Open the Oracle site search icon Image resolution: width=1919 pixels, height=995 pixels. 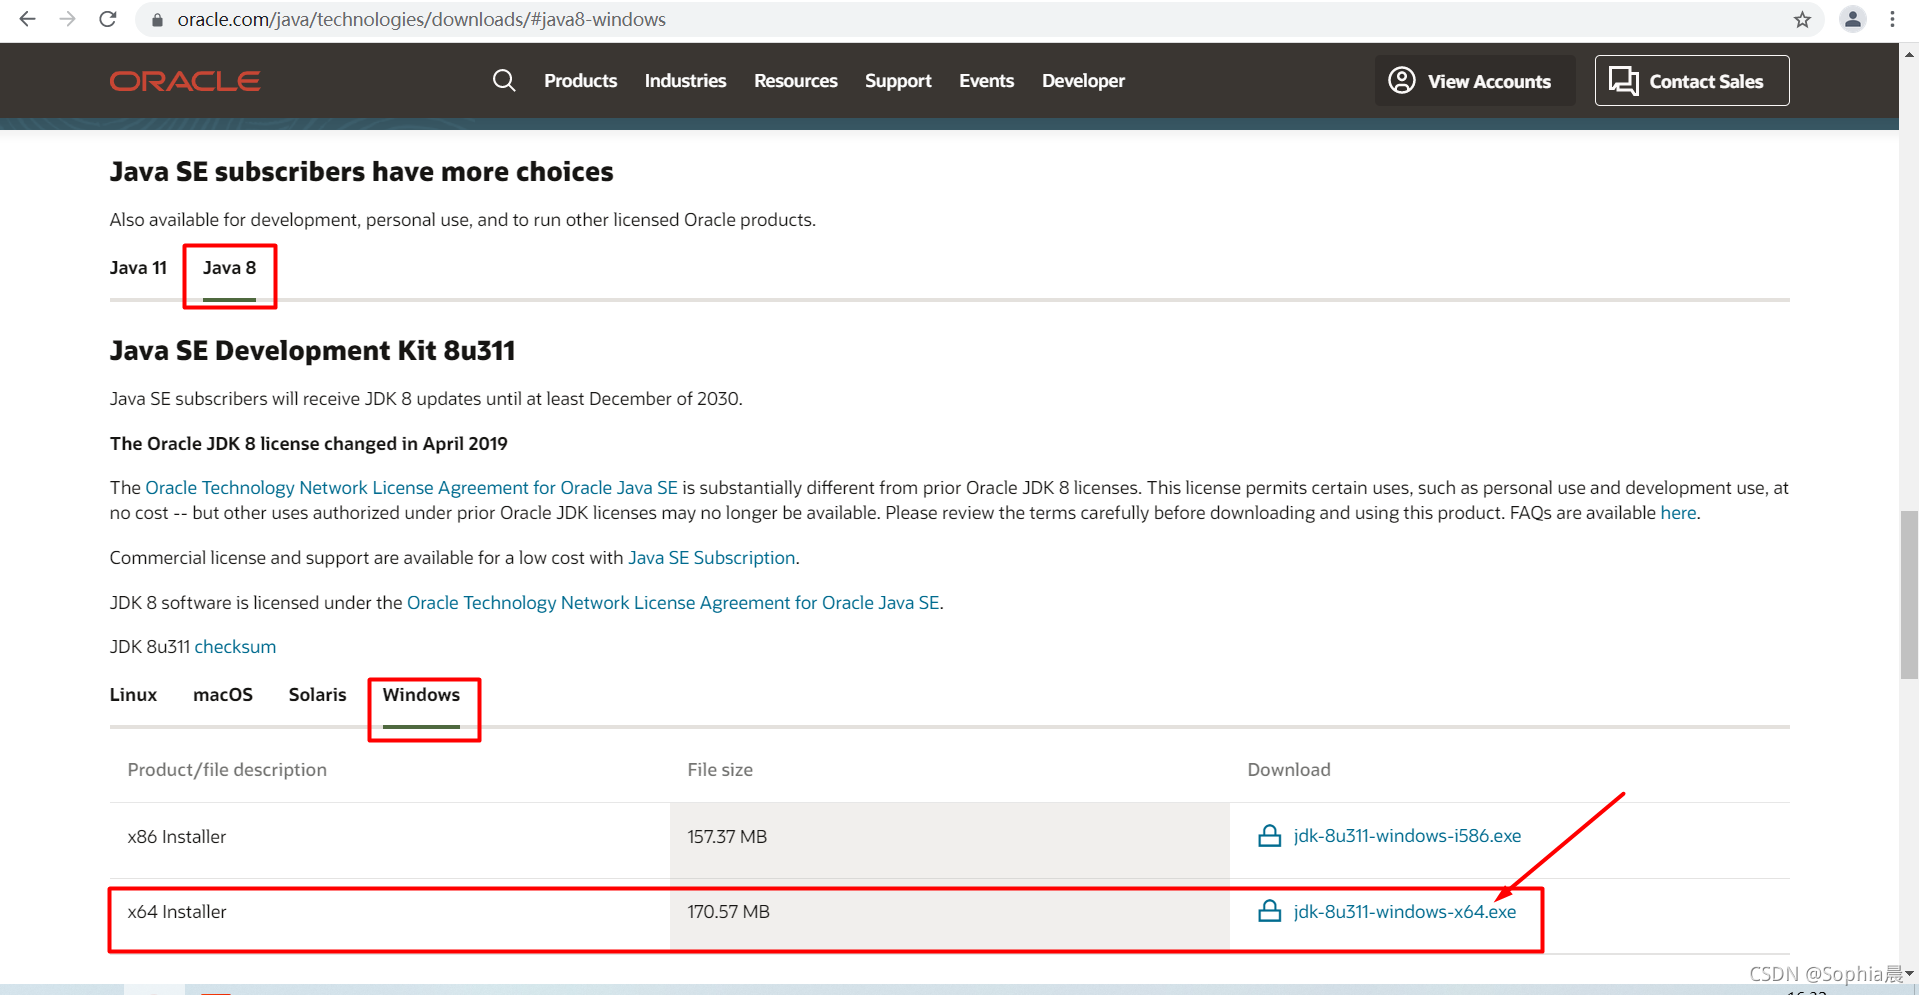point(504,80)
